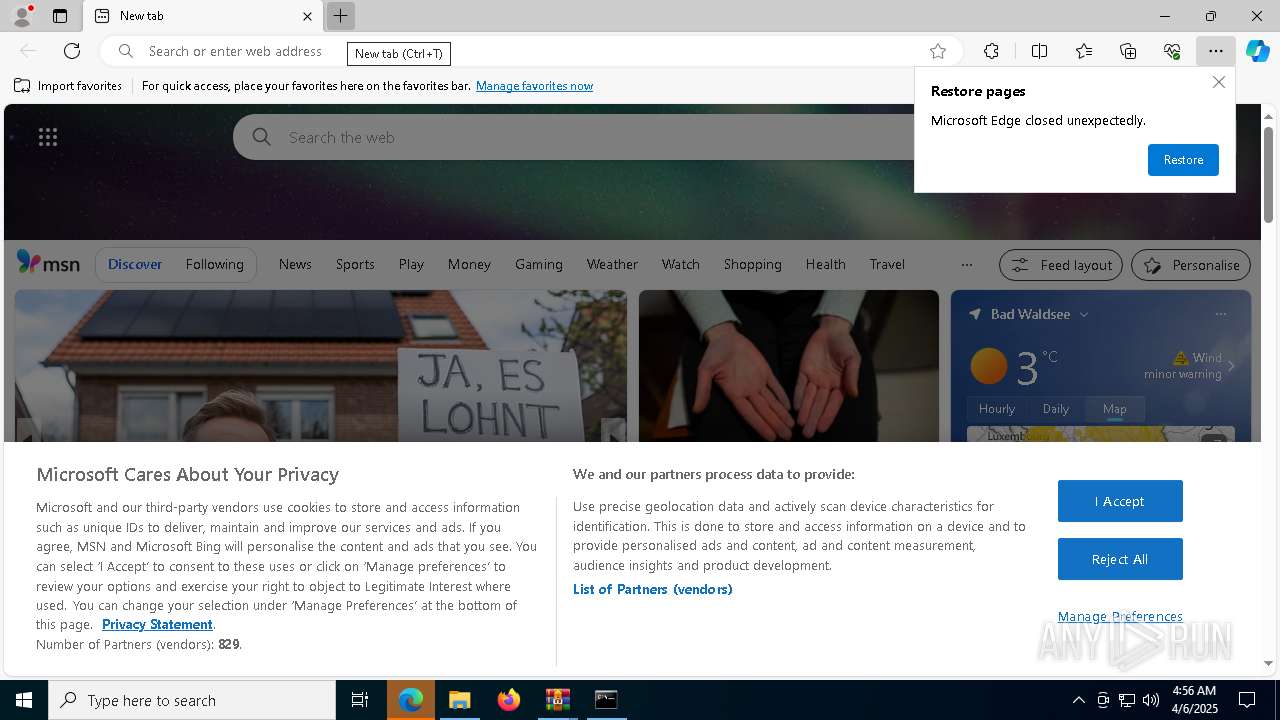Image resolution: width=1280 pixels, height=720 pixels.
Task: Click Reject All cookies
Action: point(1120,559)
